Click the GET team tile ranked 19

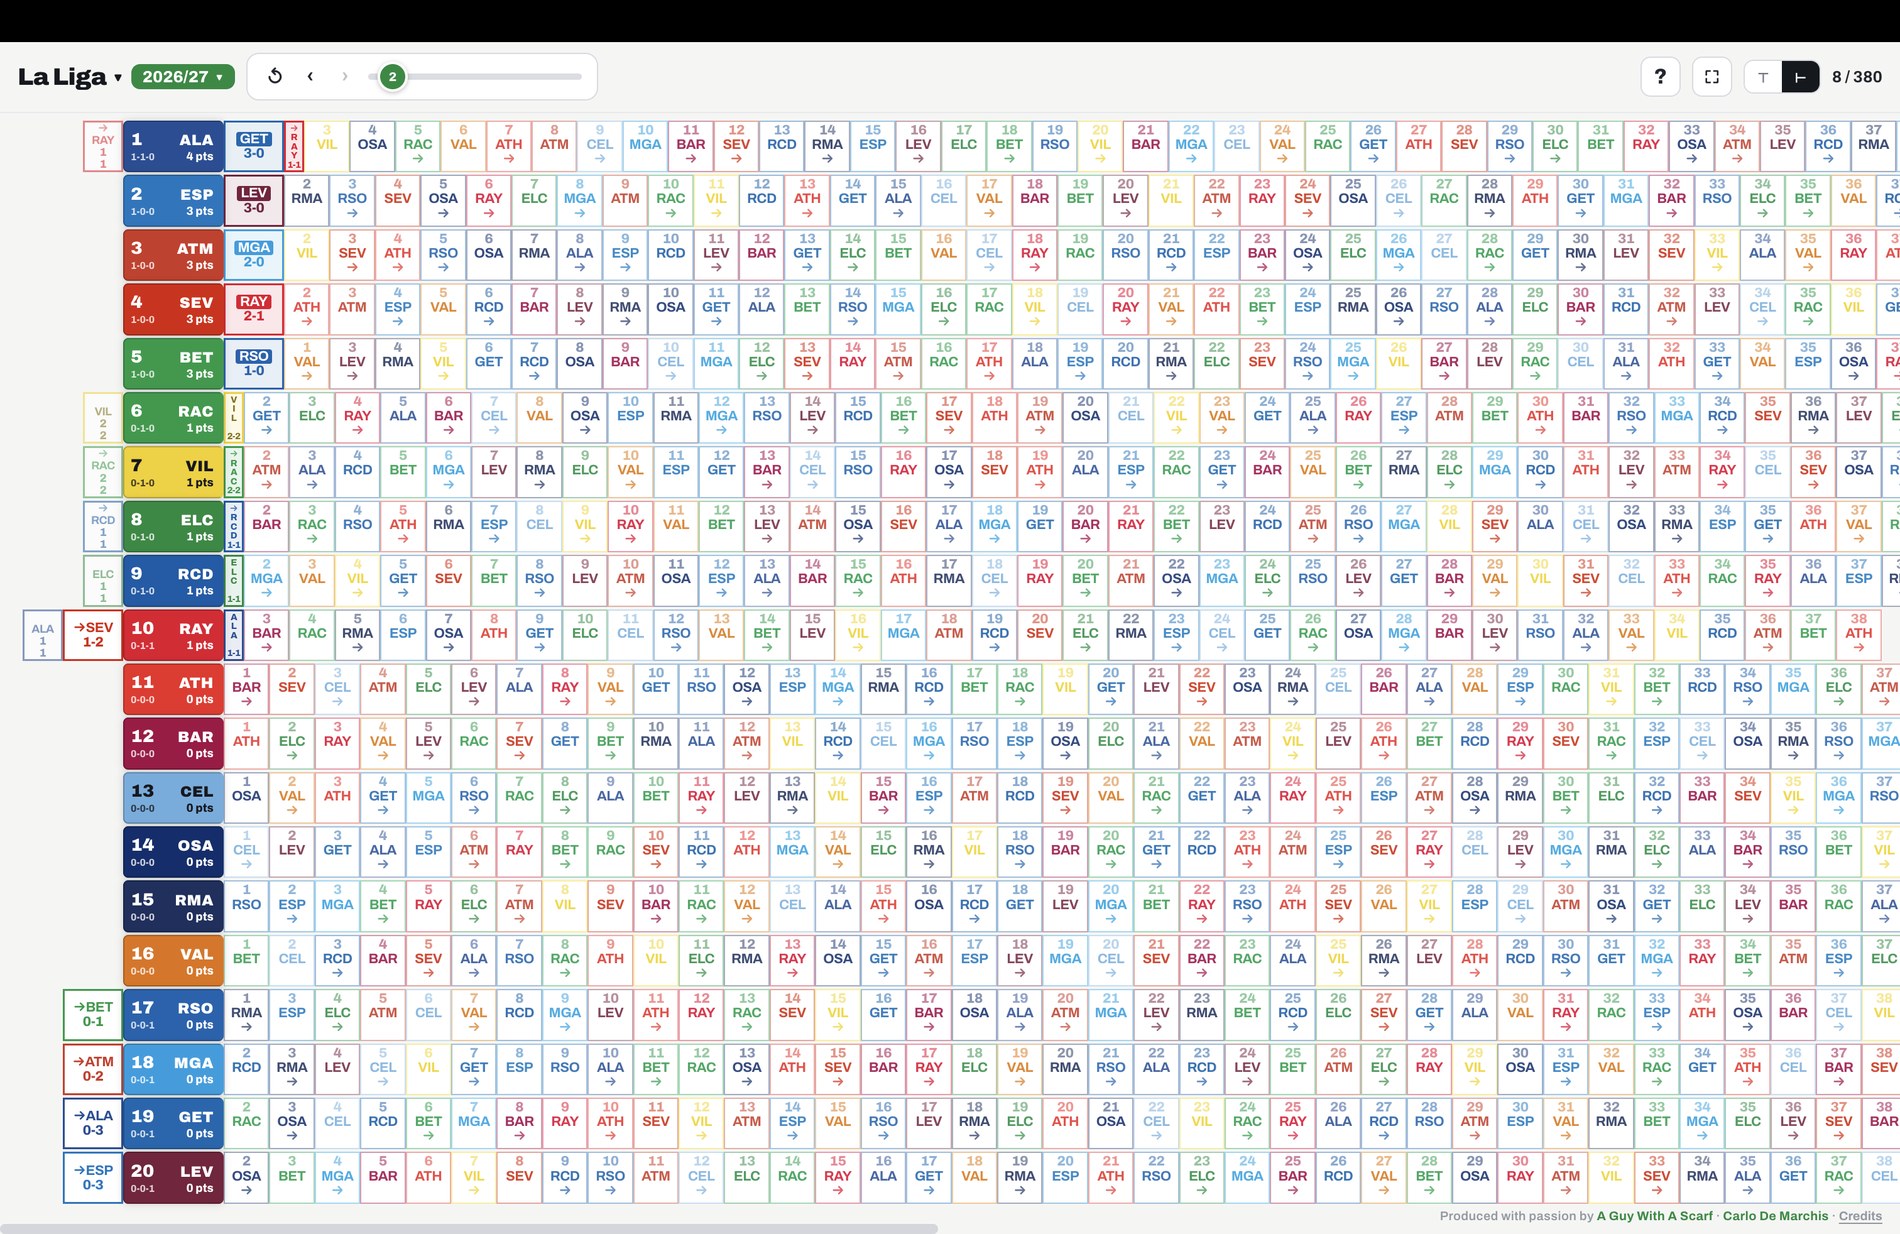coord(173,1124)
